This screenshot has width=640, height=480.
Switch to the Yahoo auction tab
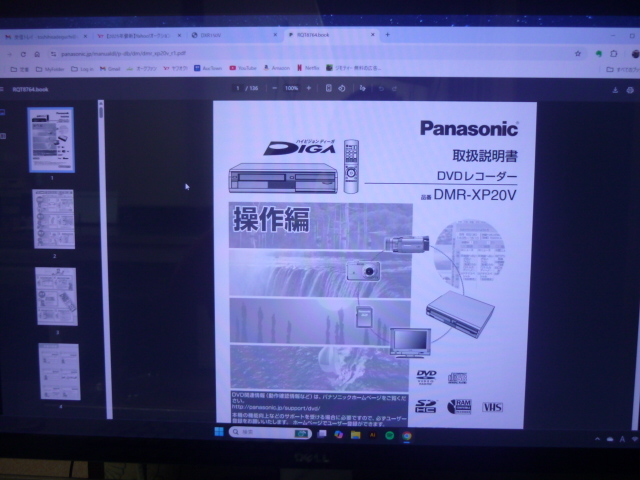[139, 36]
